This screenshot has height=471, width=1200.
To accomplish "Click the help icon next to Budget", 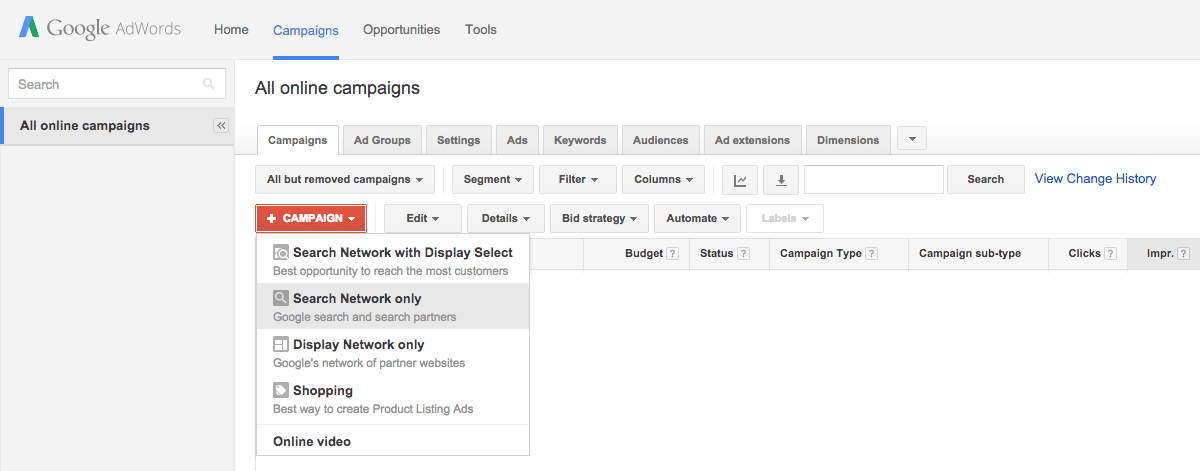I will (673, 254).
